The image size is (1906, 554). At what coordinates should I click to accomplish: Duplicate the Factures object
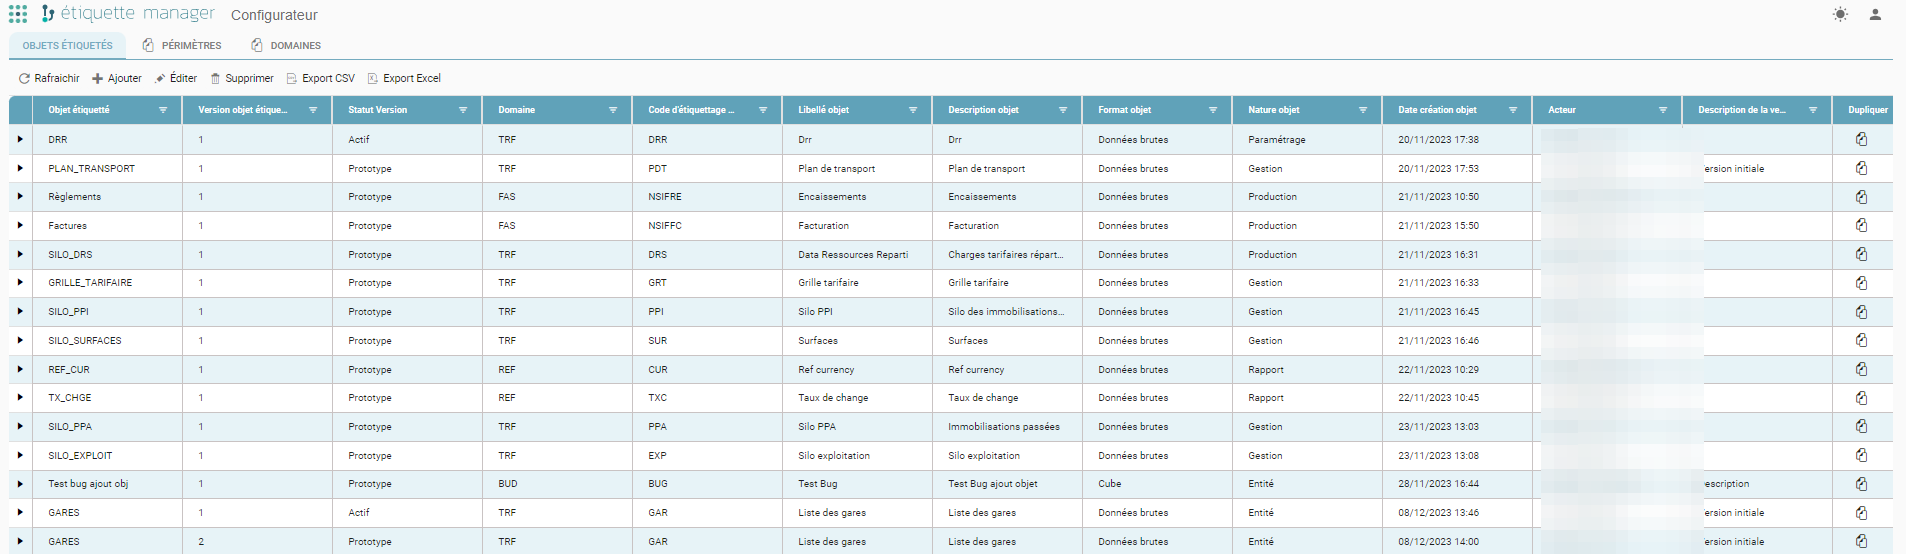coord(1861,226)
